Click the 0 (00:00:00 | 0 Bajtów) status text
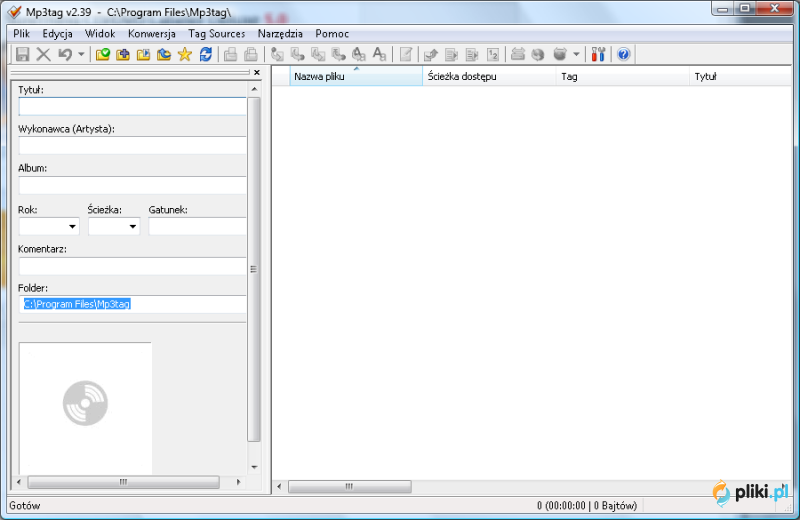The image size is (800, 520). 587,506
